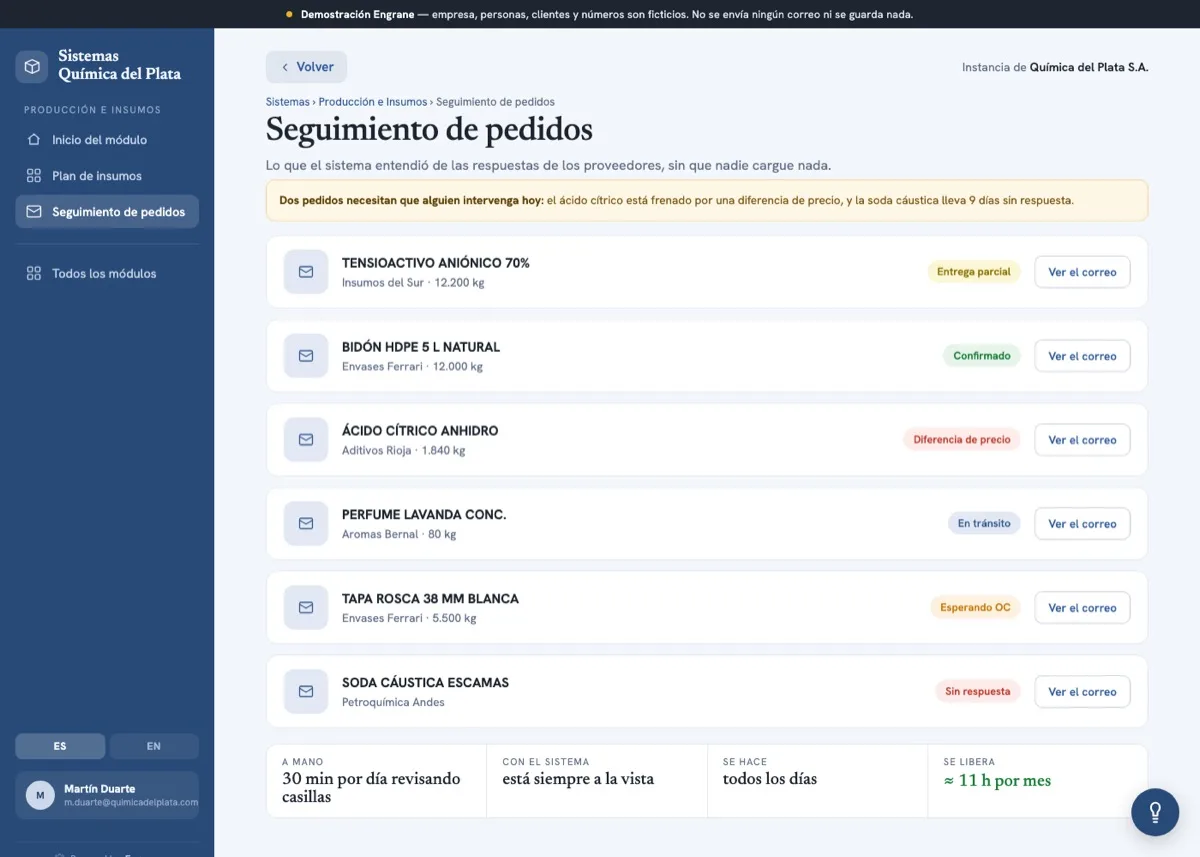Viewport: 1200px width, 857px height.
Task: View the email for Ácido Cítrico Anhidro
Action: pyautogui.click(x=1082, y=440)
